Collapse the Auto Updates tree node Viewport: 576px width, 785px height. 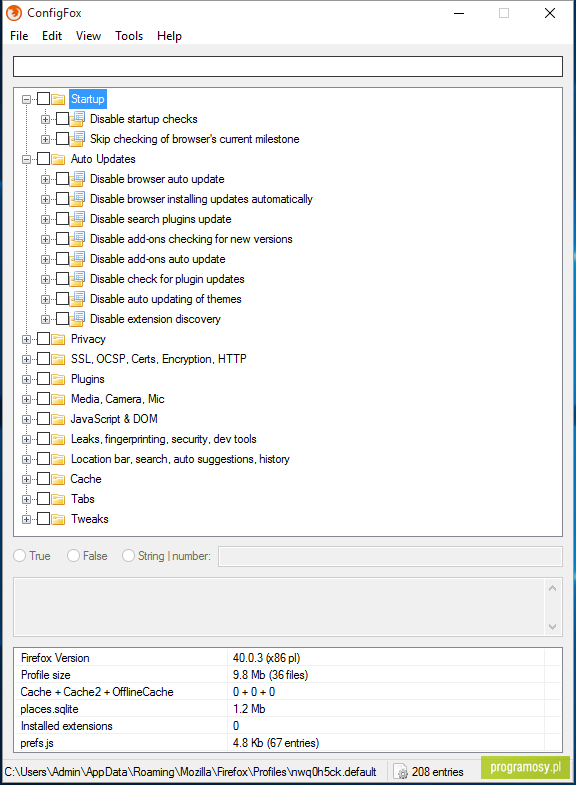(27, 159)
